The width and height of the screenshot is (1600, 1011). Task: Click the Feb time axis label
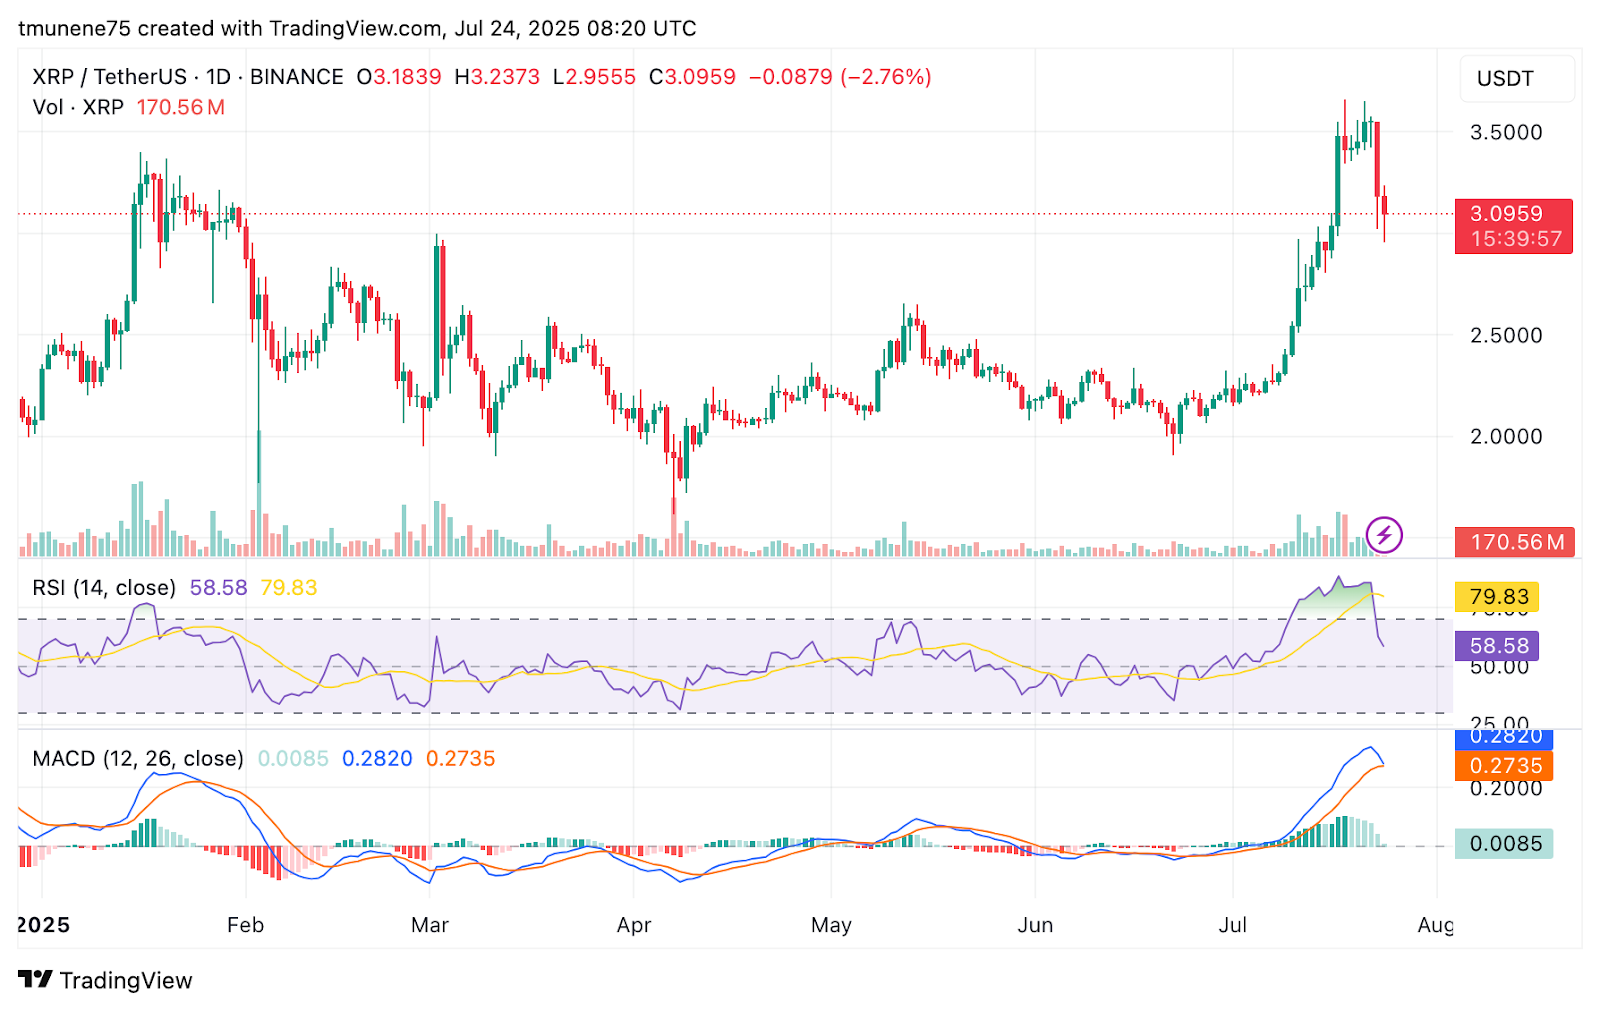[245, 925]
